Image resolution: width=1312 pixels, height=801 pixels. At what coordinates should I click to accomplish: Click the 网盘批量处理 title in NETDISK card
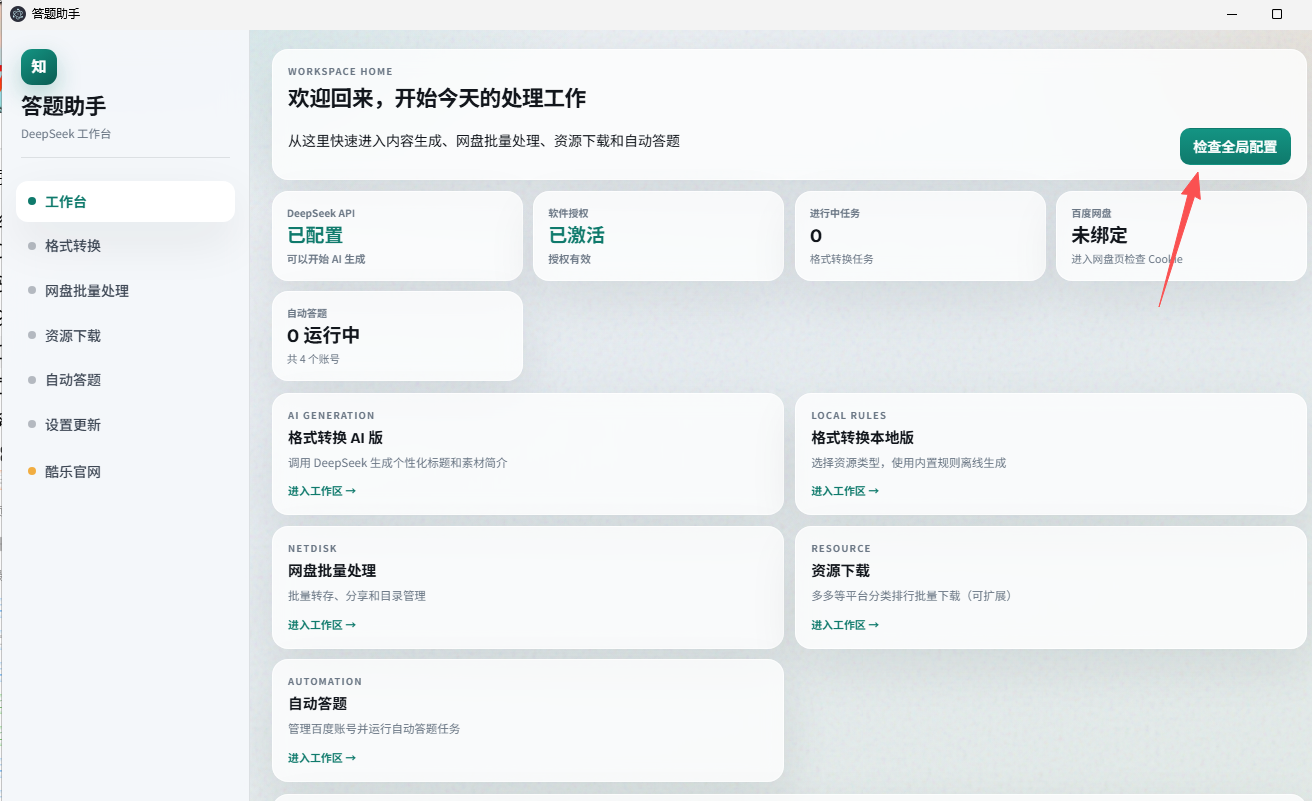coord(332,571)
